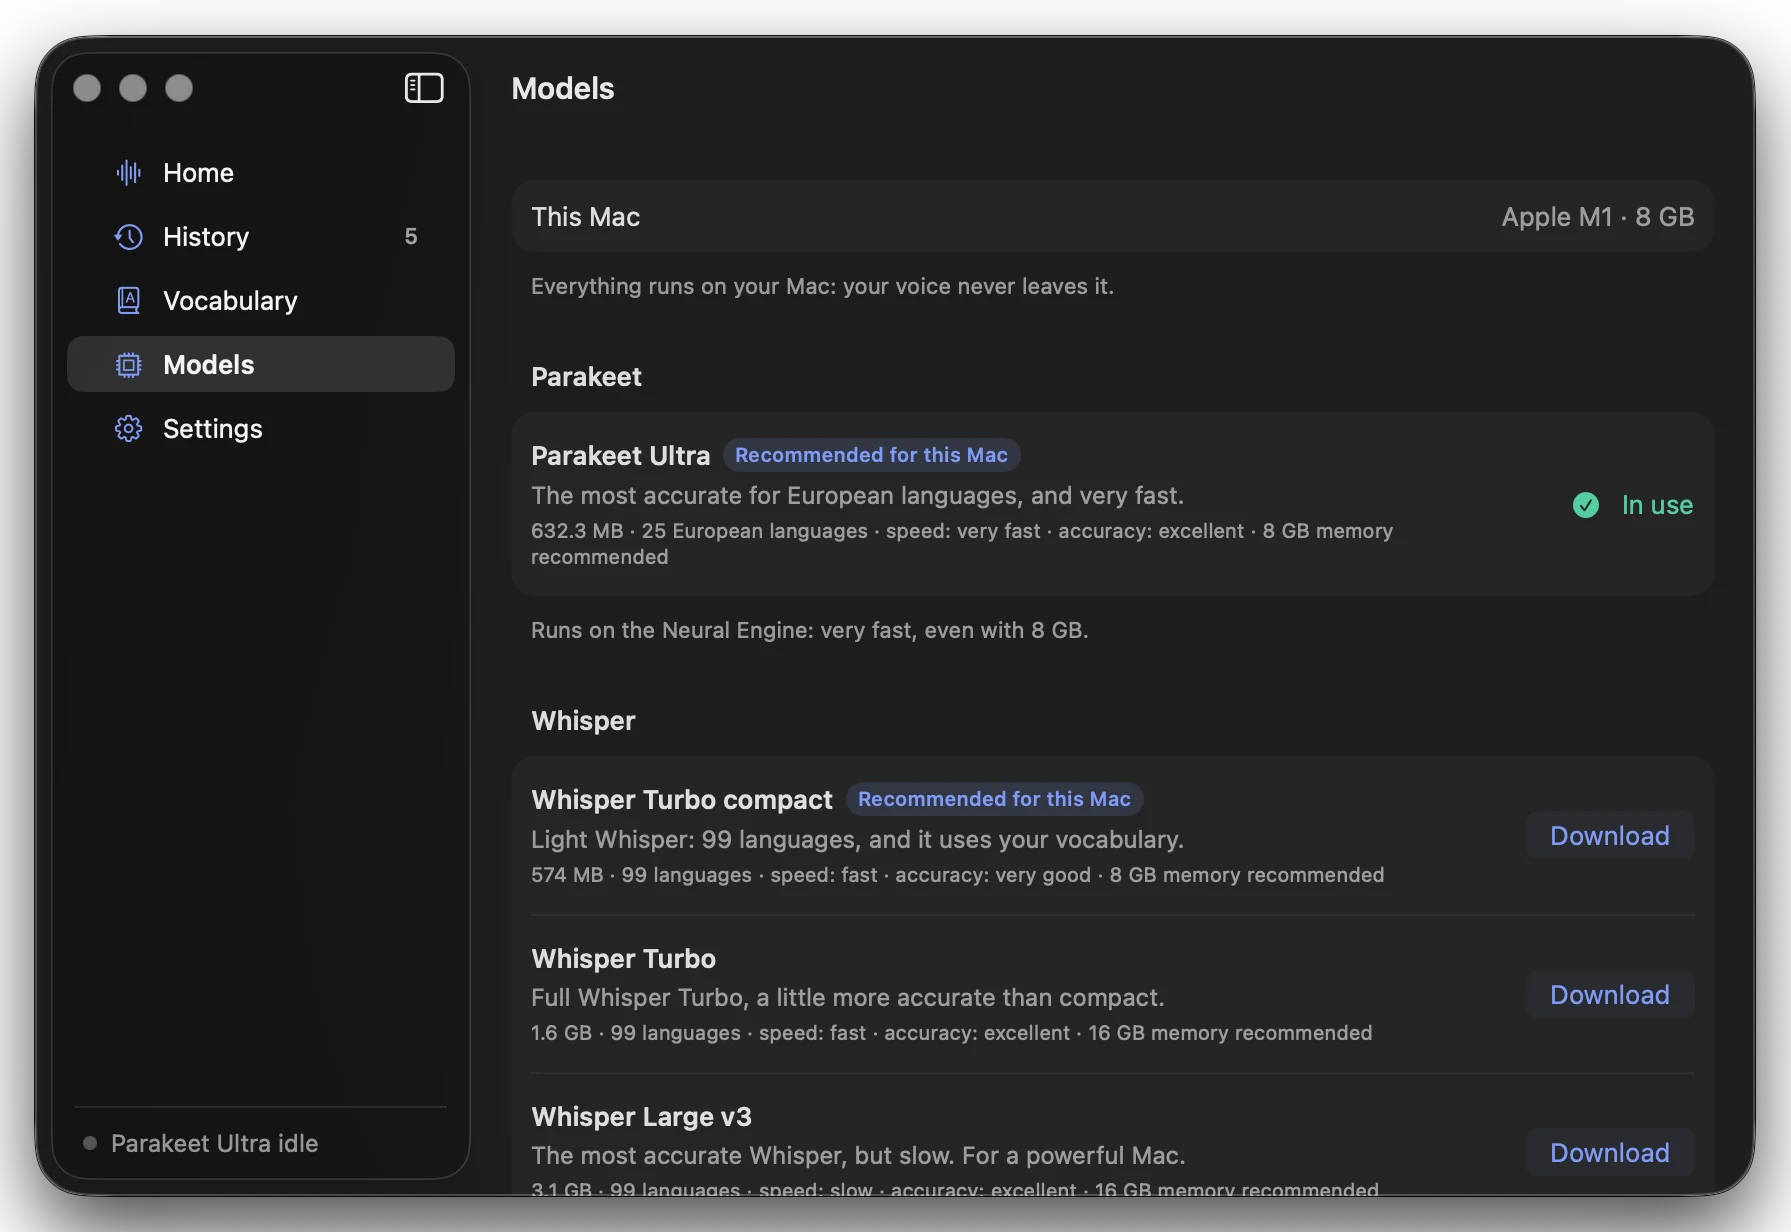Click the Parakeet Ultra idle status text
This screenshot has width=1791, height=1232.
click(x=215, y=1143)
